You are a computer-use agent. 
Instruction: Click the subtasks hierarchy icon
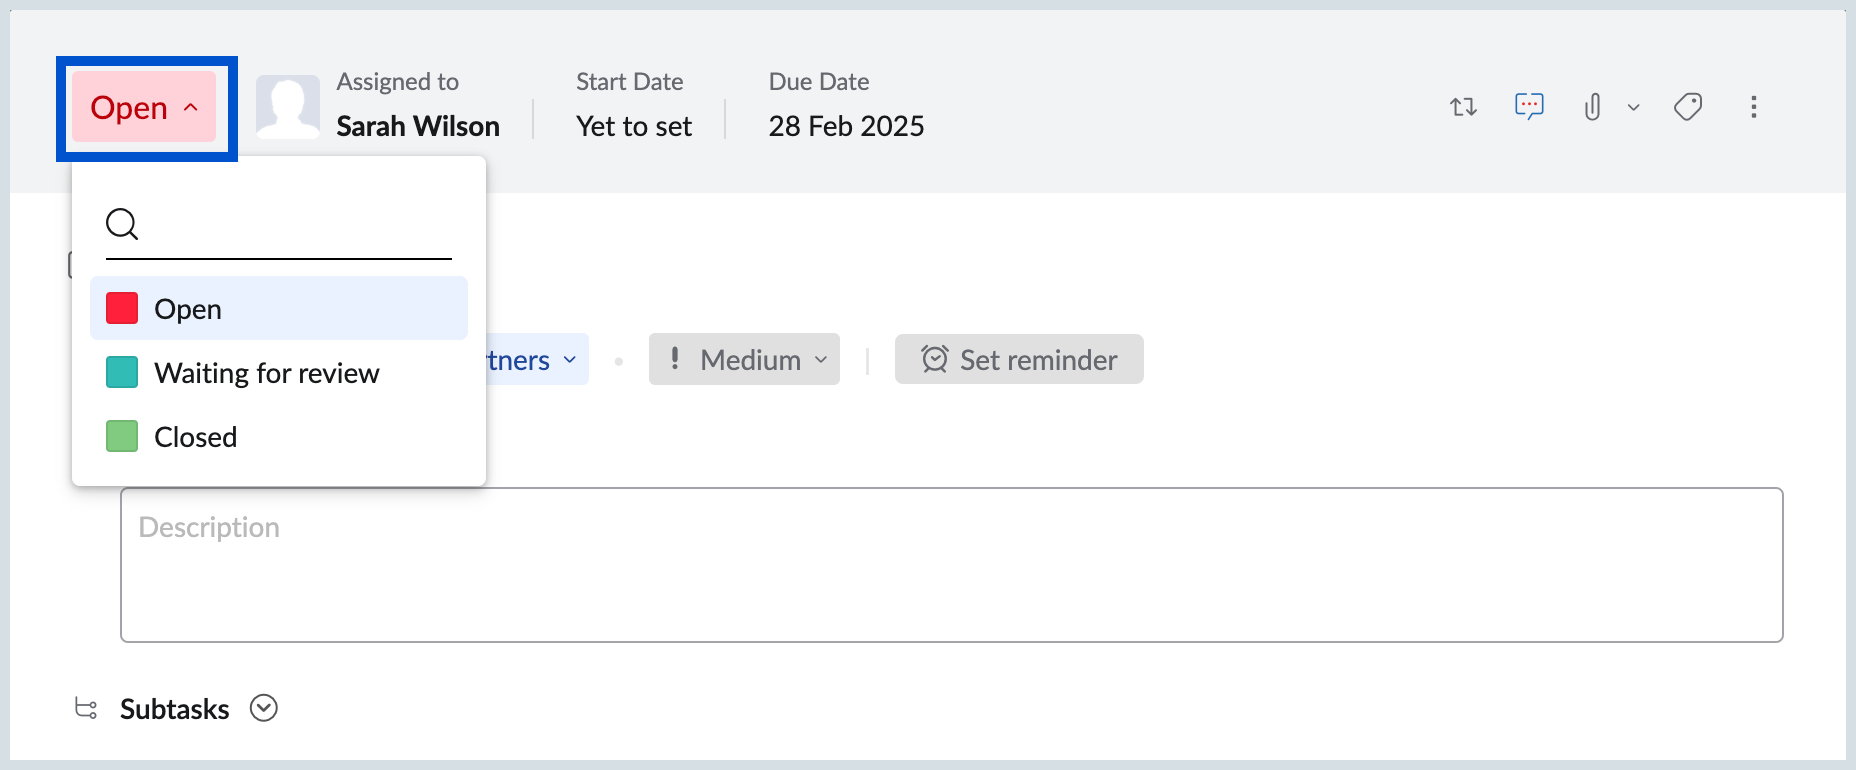[86, 708]
